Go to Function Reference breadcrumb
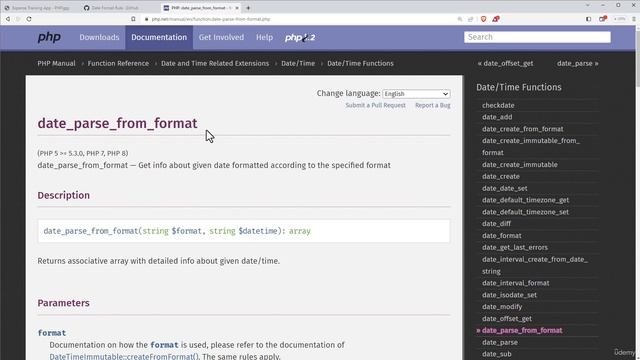The image size is (640, 360). [x=118, y=63]
